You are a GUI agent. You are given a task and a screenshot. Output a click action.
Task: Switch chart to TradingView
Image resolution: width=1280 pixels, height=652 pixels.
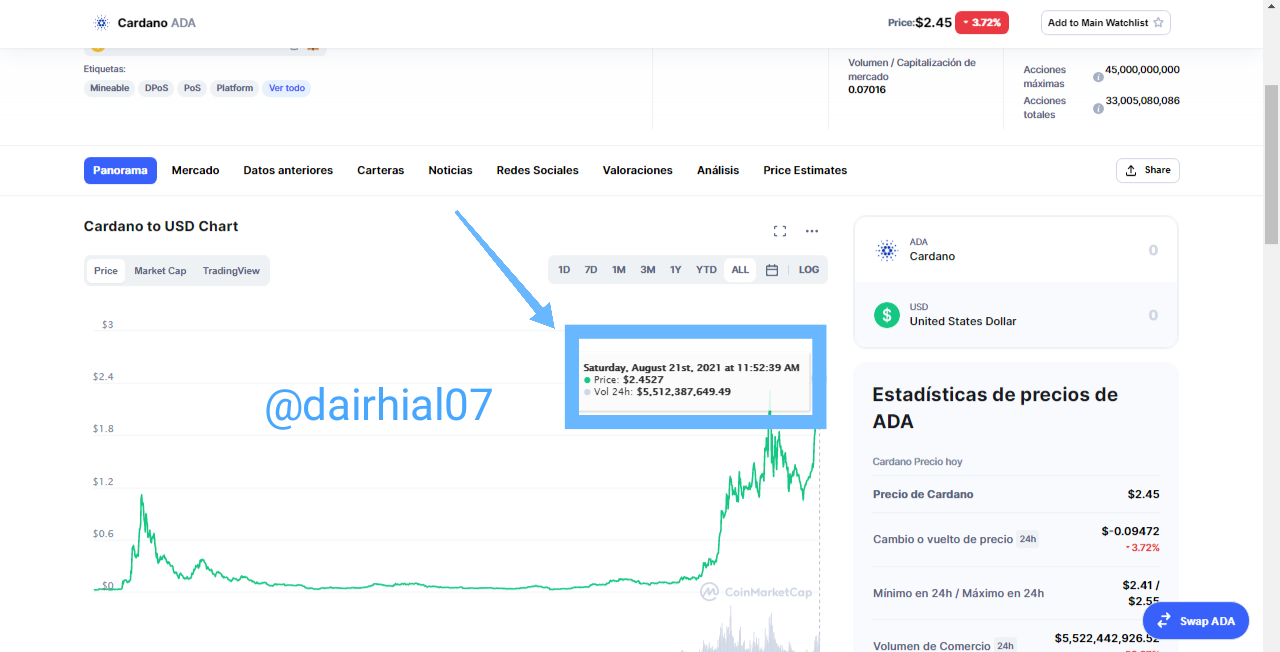pyautogui.click(x=231, y=271)
